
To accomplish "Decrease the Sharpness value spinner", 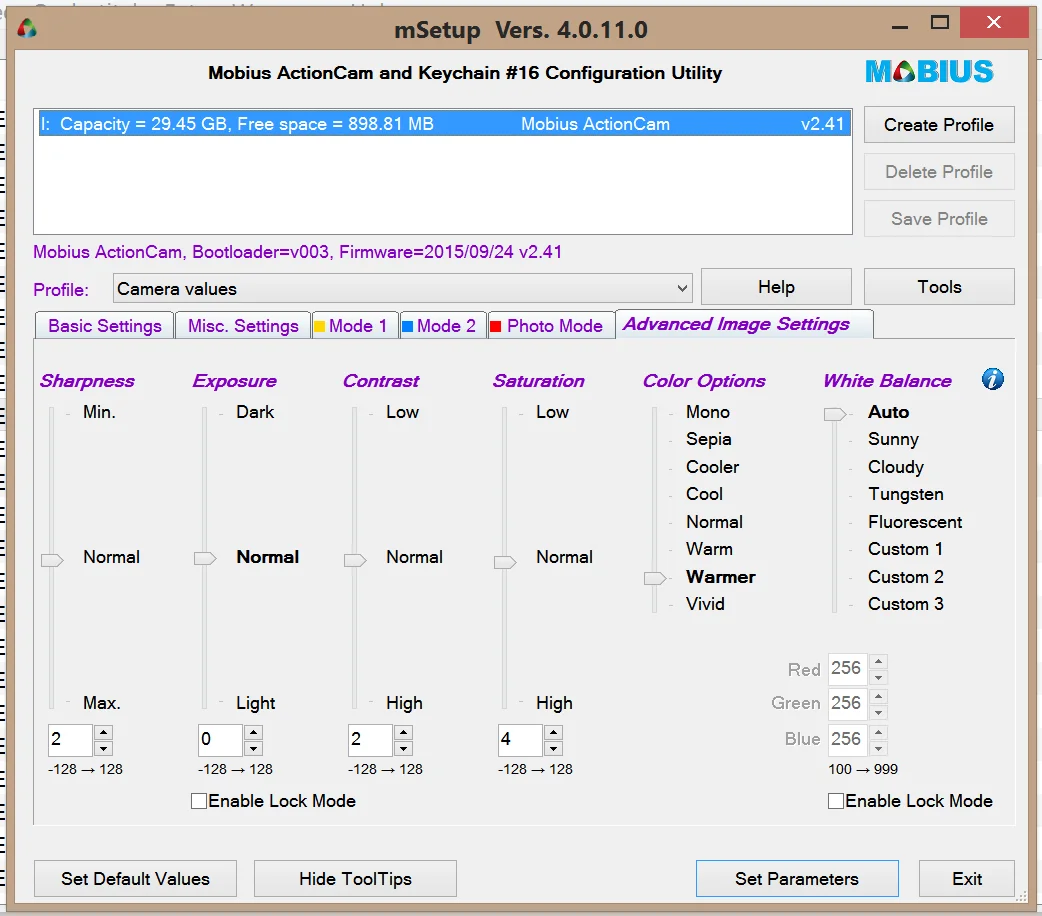I will pos(103,748).
